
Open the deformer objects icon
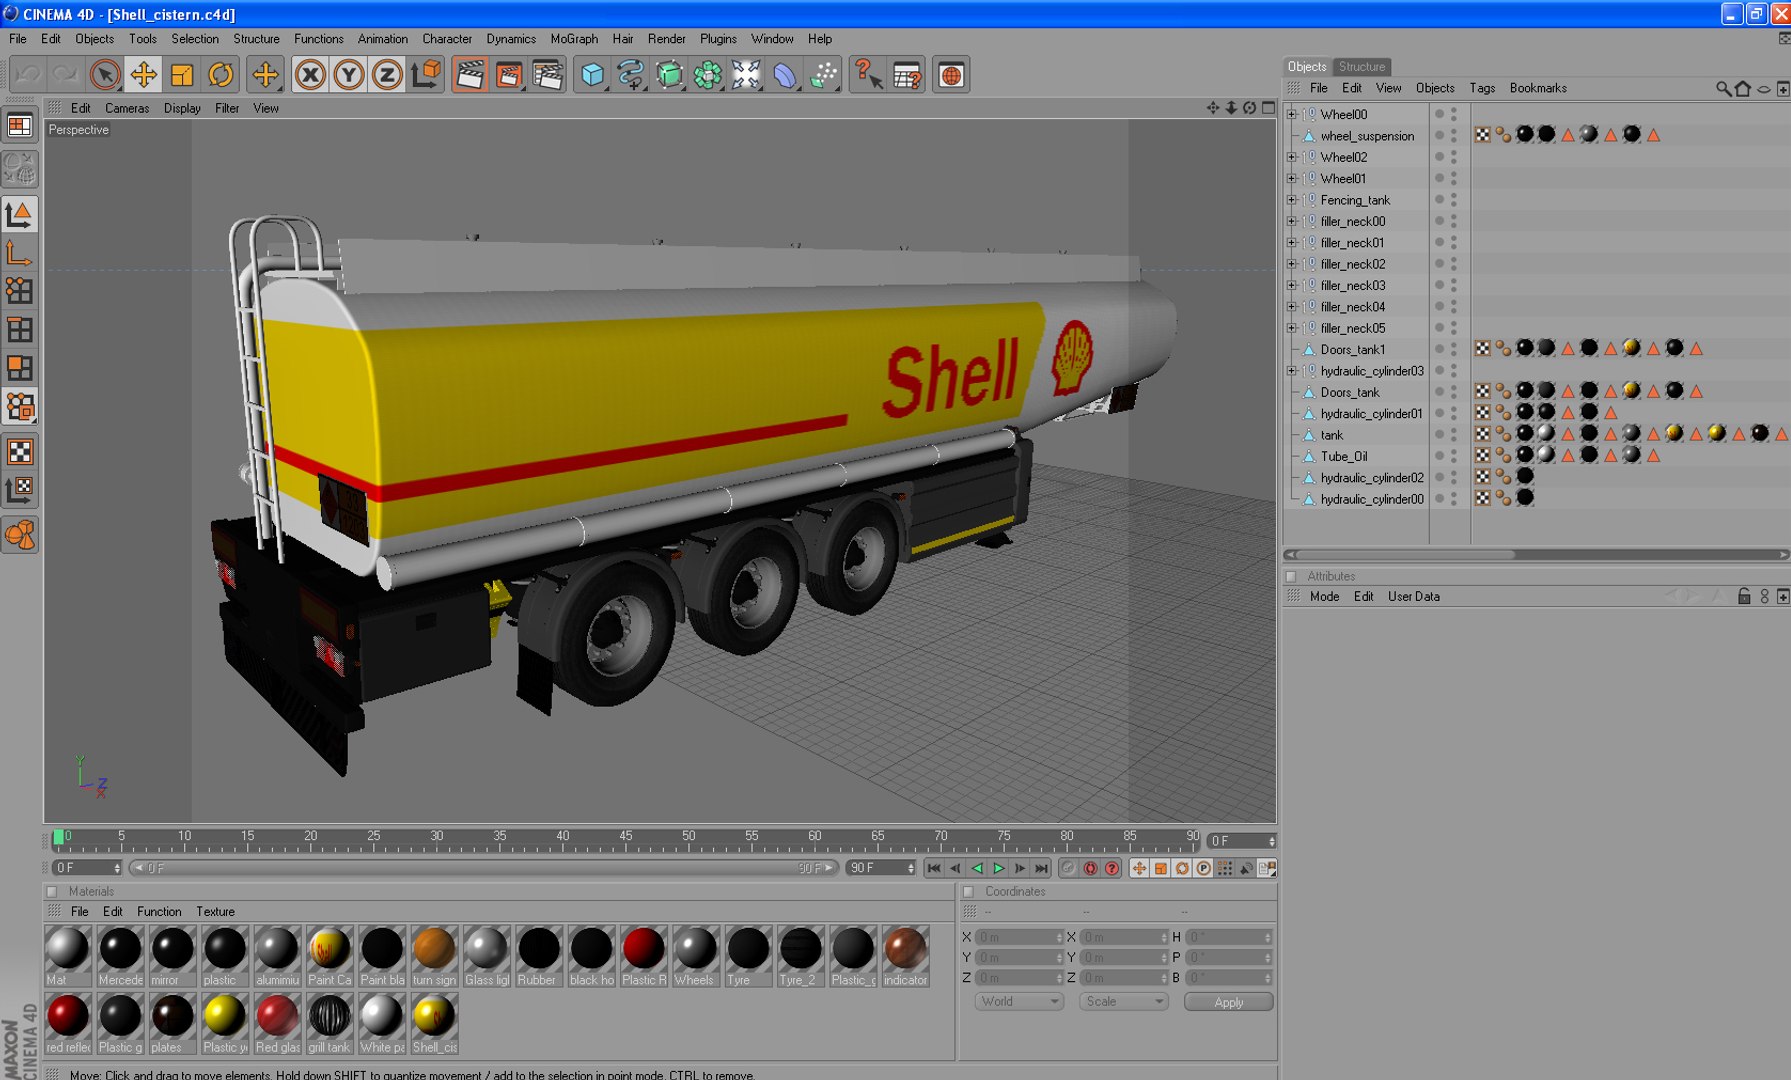click(x=785, y=75)
